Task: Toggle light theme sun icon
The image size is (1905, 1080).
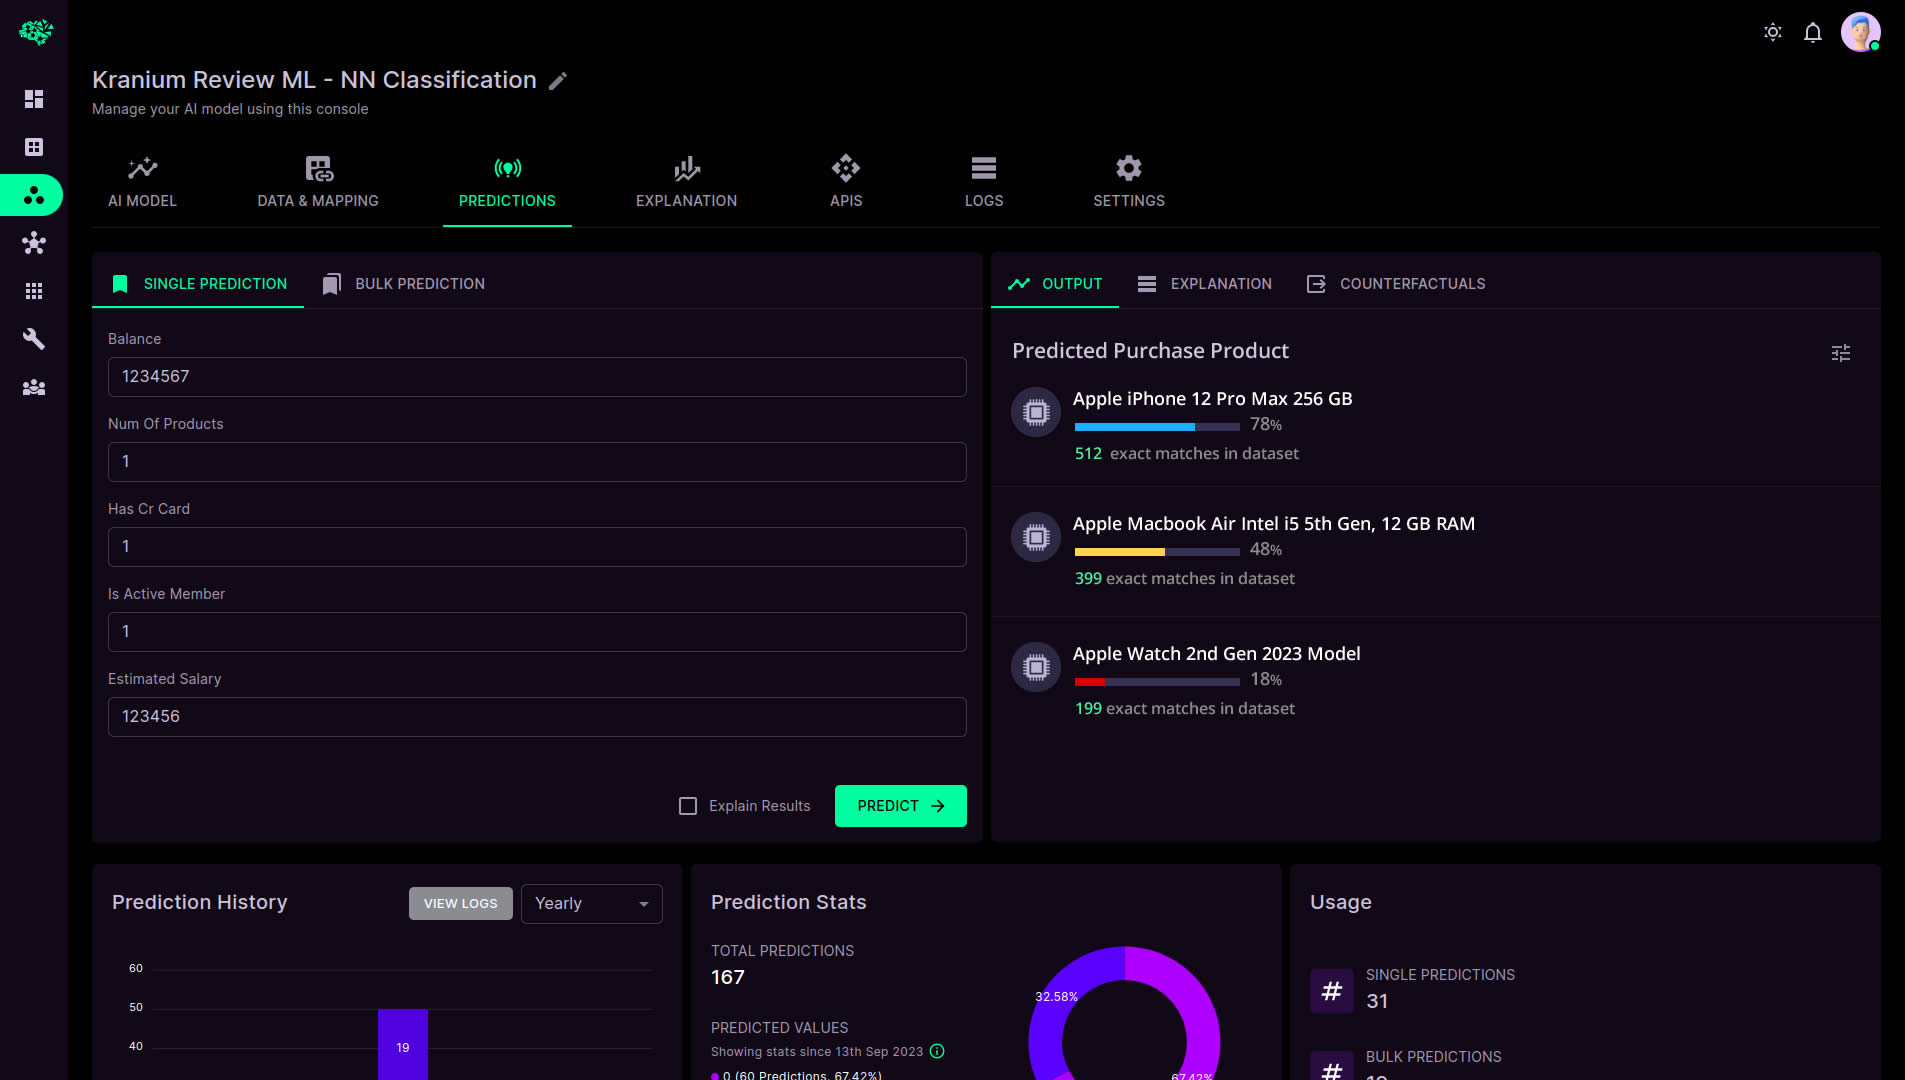Action: tap(1773, 32)
